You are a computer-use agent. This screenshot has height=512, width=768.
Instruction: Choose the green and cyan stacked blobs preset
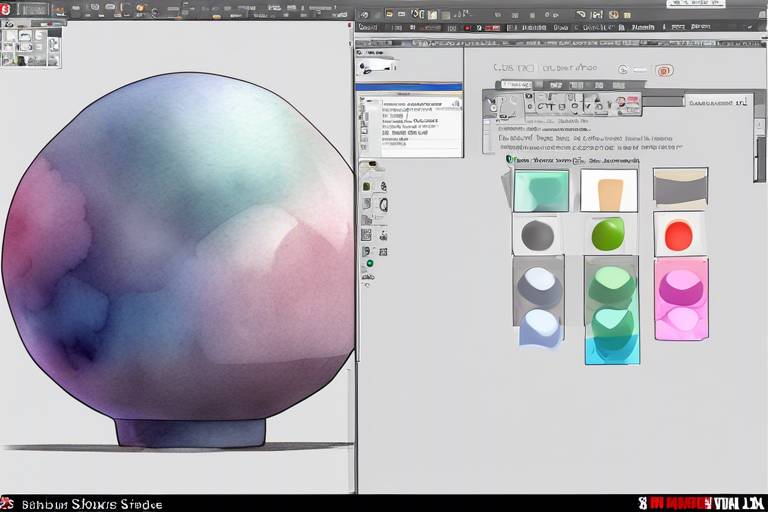[612, 311]
